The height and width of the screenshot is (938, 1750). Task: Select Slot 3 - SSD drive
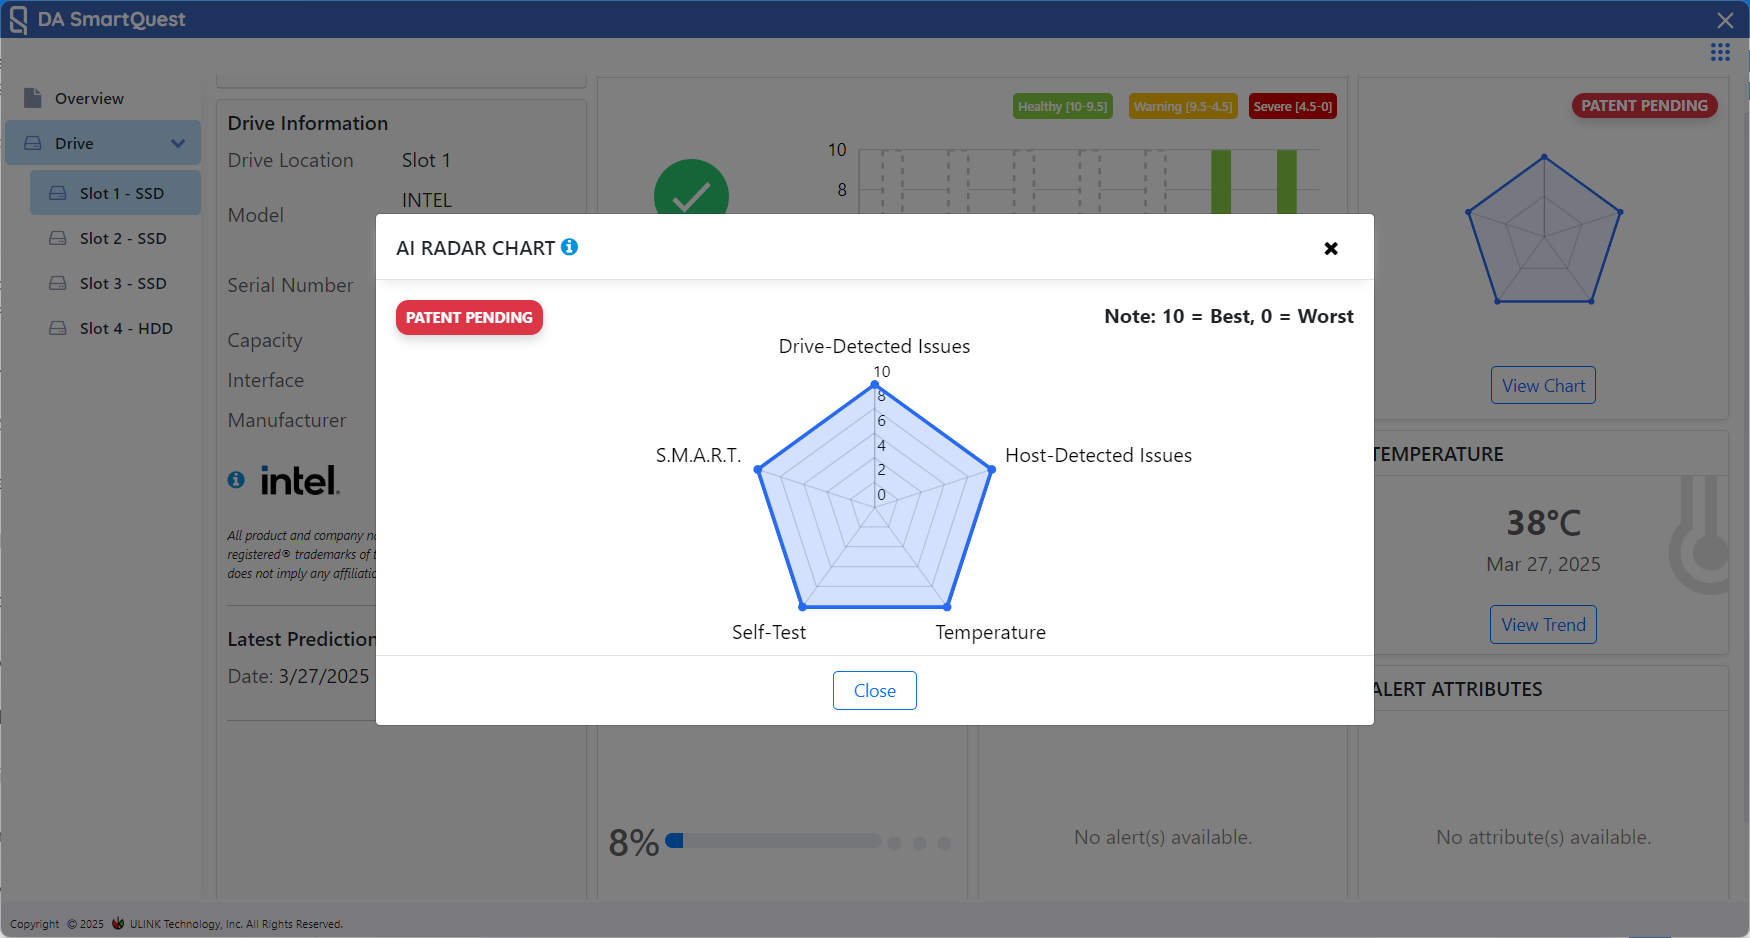coord(122,283)
